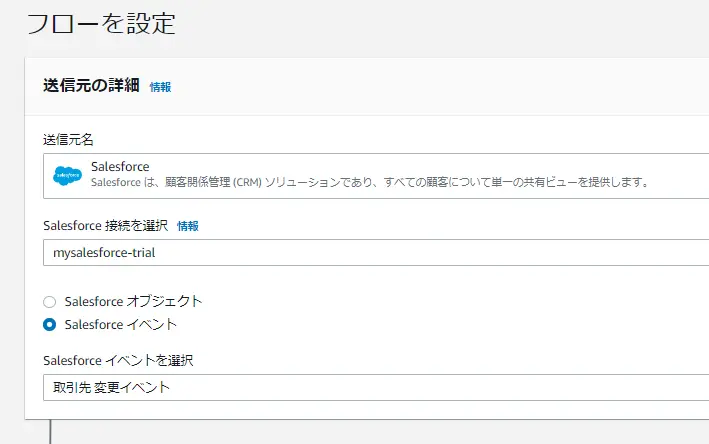Expand the Salesforce イベントを選択 event dropdown
This screenshot has height=444, width=709.
tap(376, 387)
